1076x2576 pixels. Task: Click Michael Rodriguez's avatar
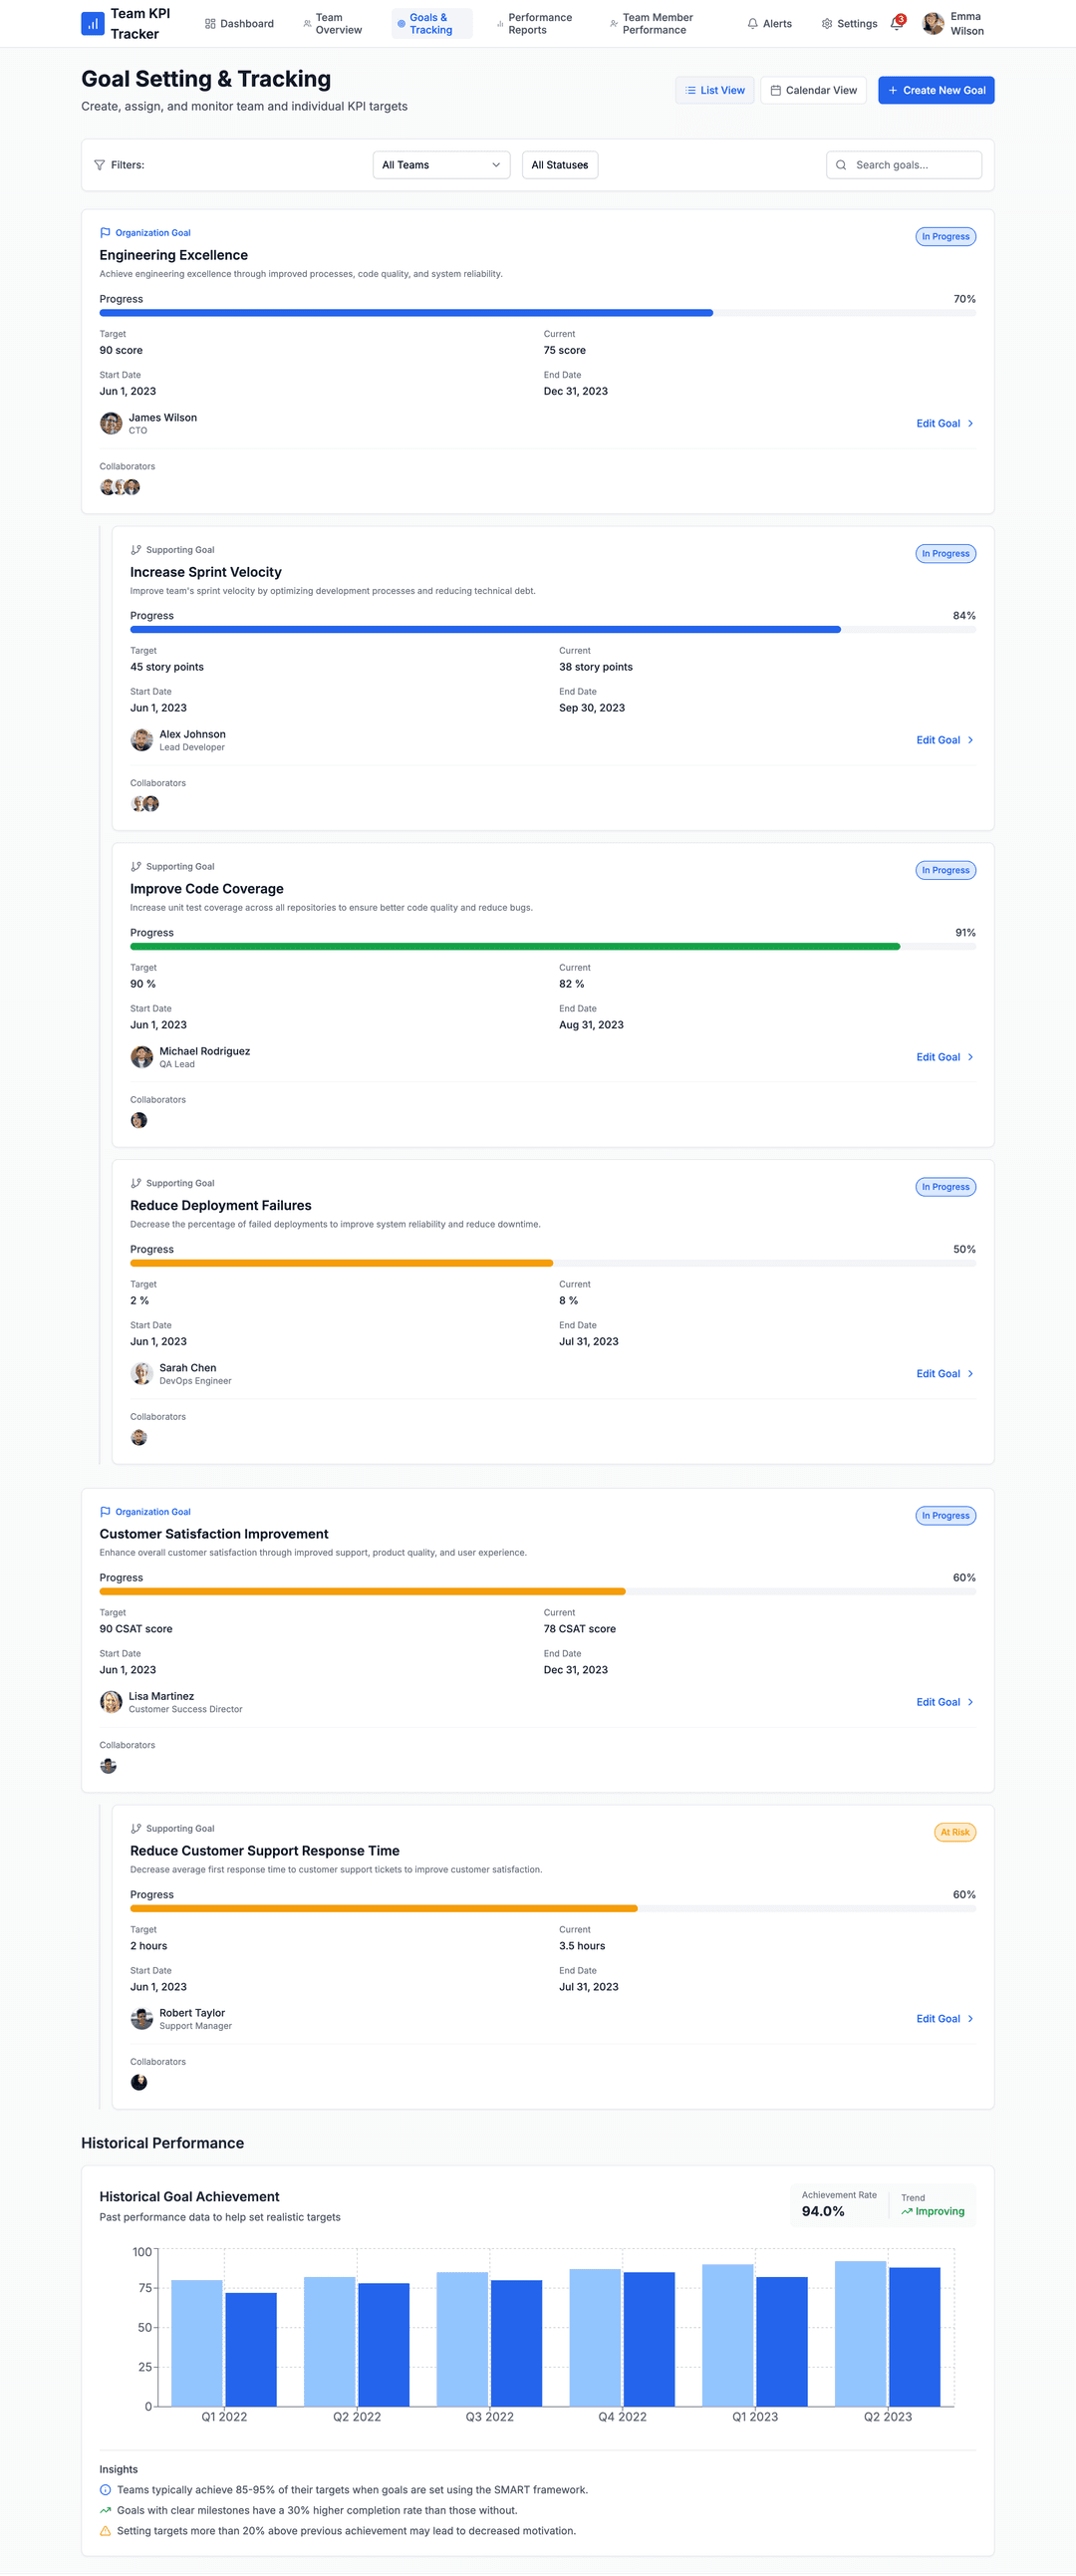click(142, 1057)
